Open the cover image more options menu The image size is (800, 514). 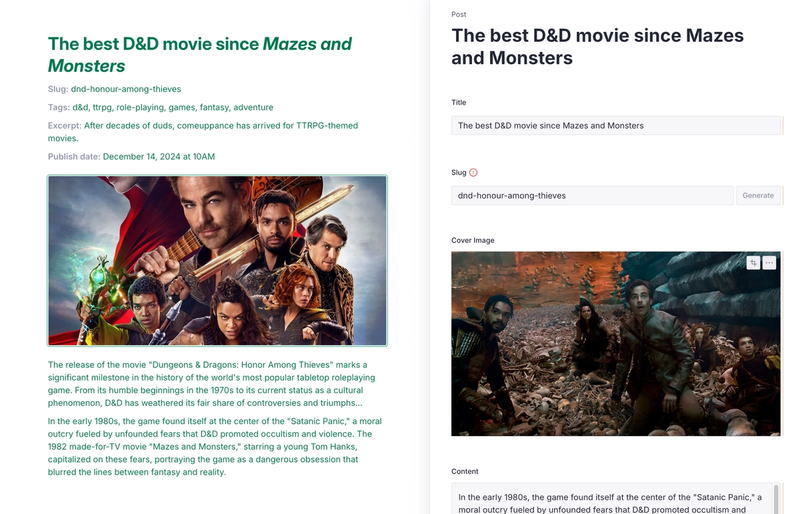(769, 263)
